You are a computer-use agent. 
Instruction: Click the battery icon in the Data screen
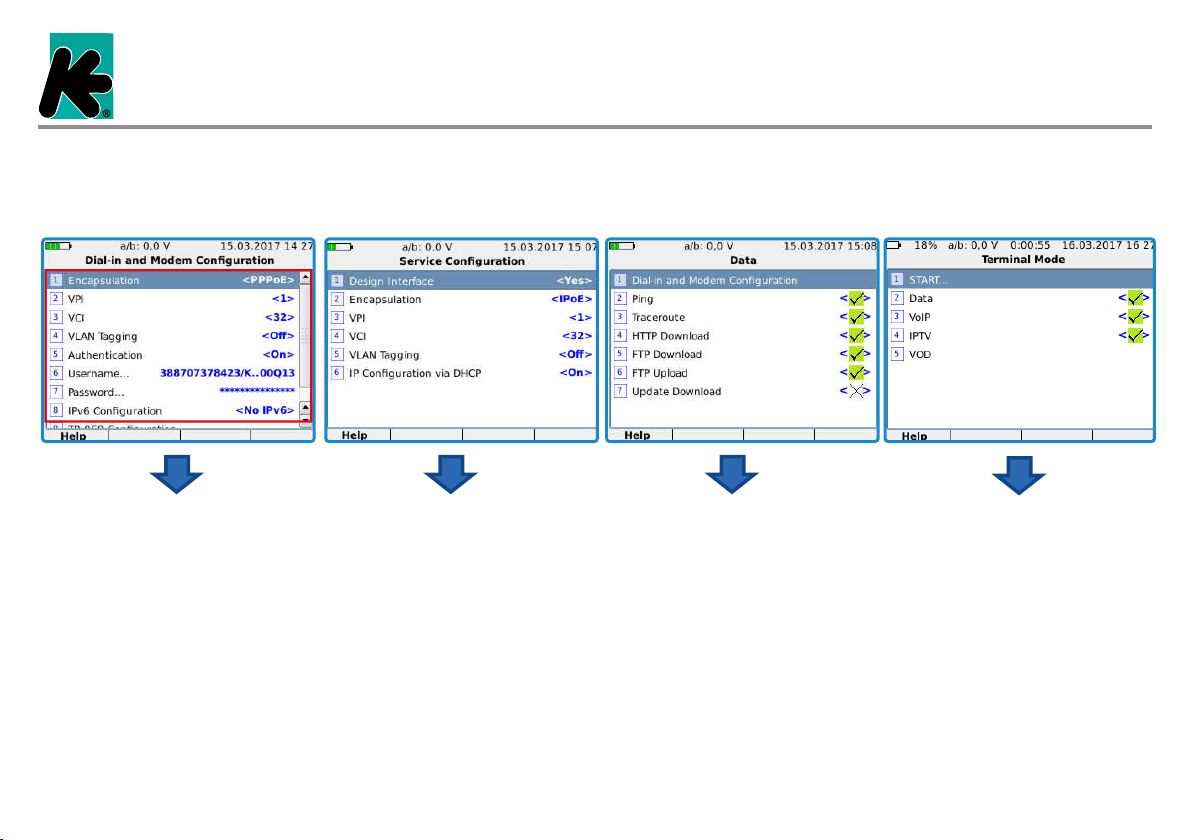[622, 246]
